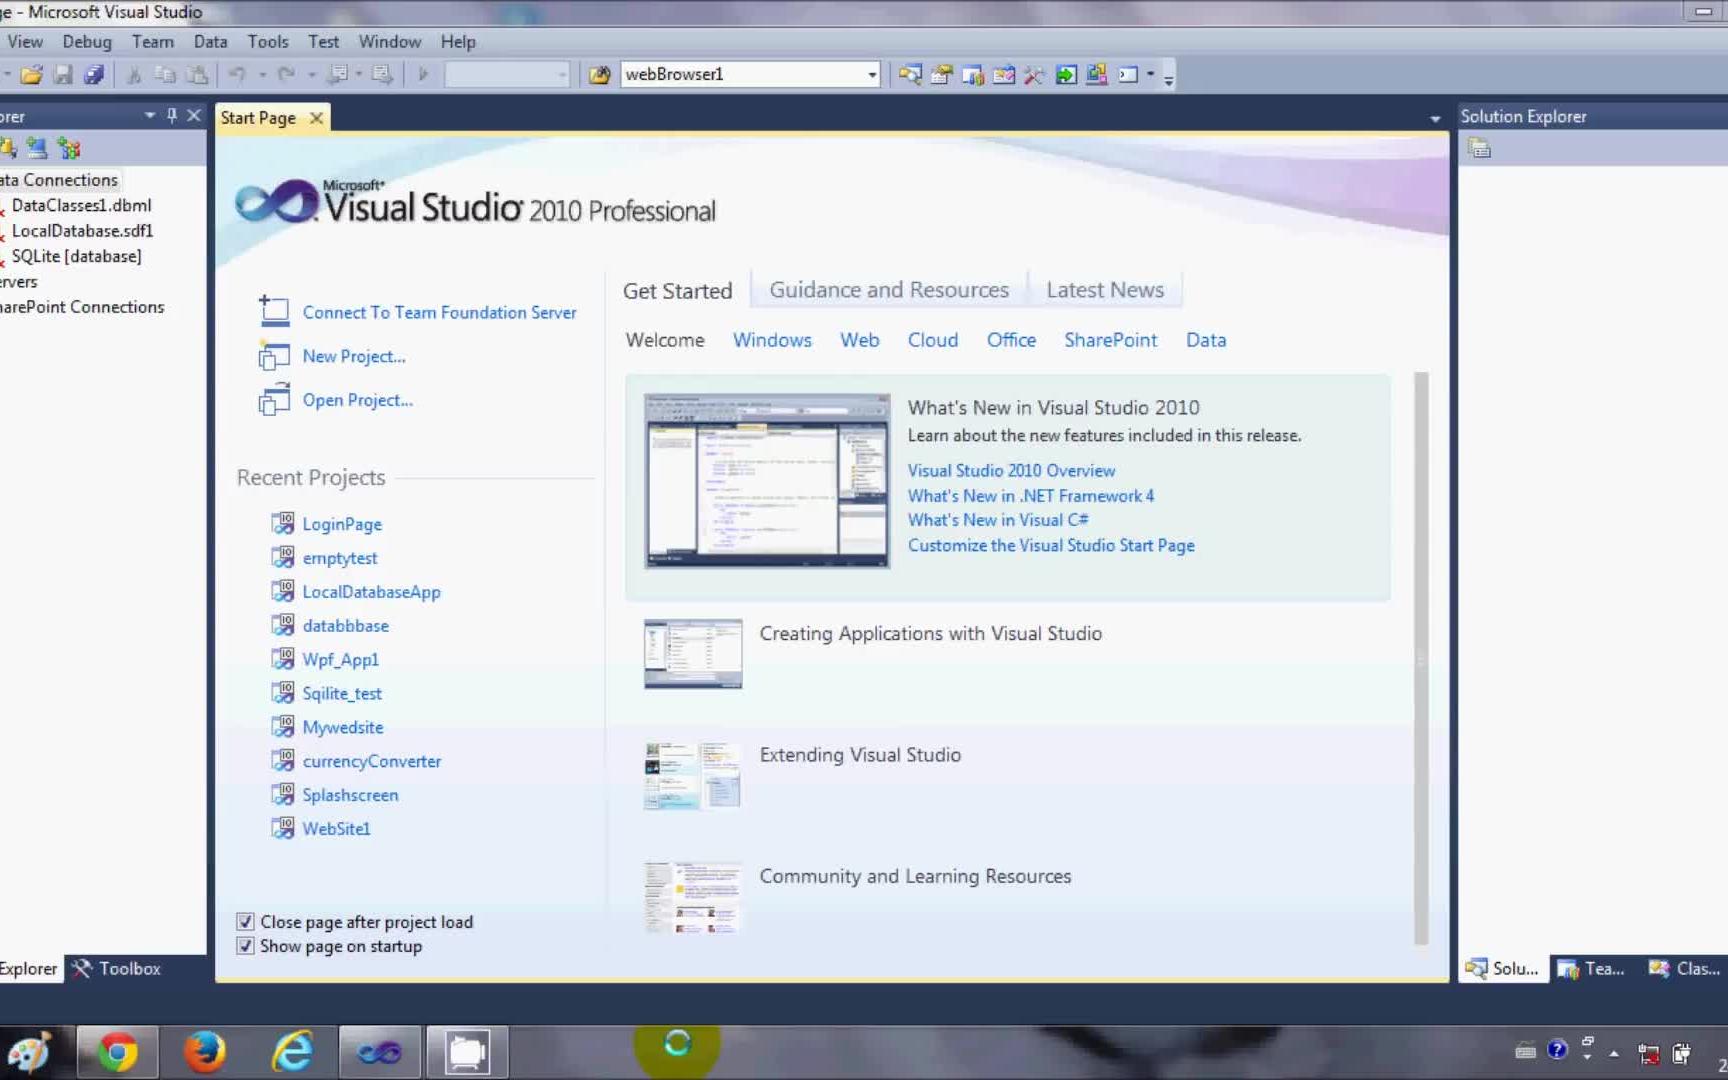Open the solution configuration combo box
Viewport: 1728px width, 1080px height.
[x=507, y=74]
